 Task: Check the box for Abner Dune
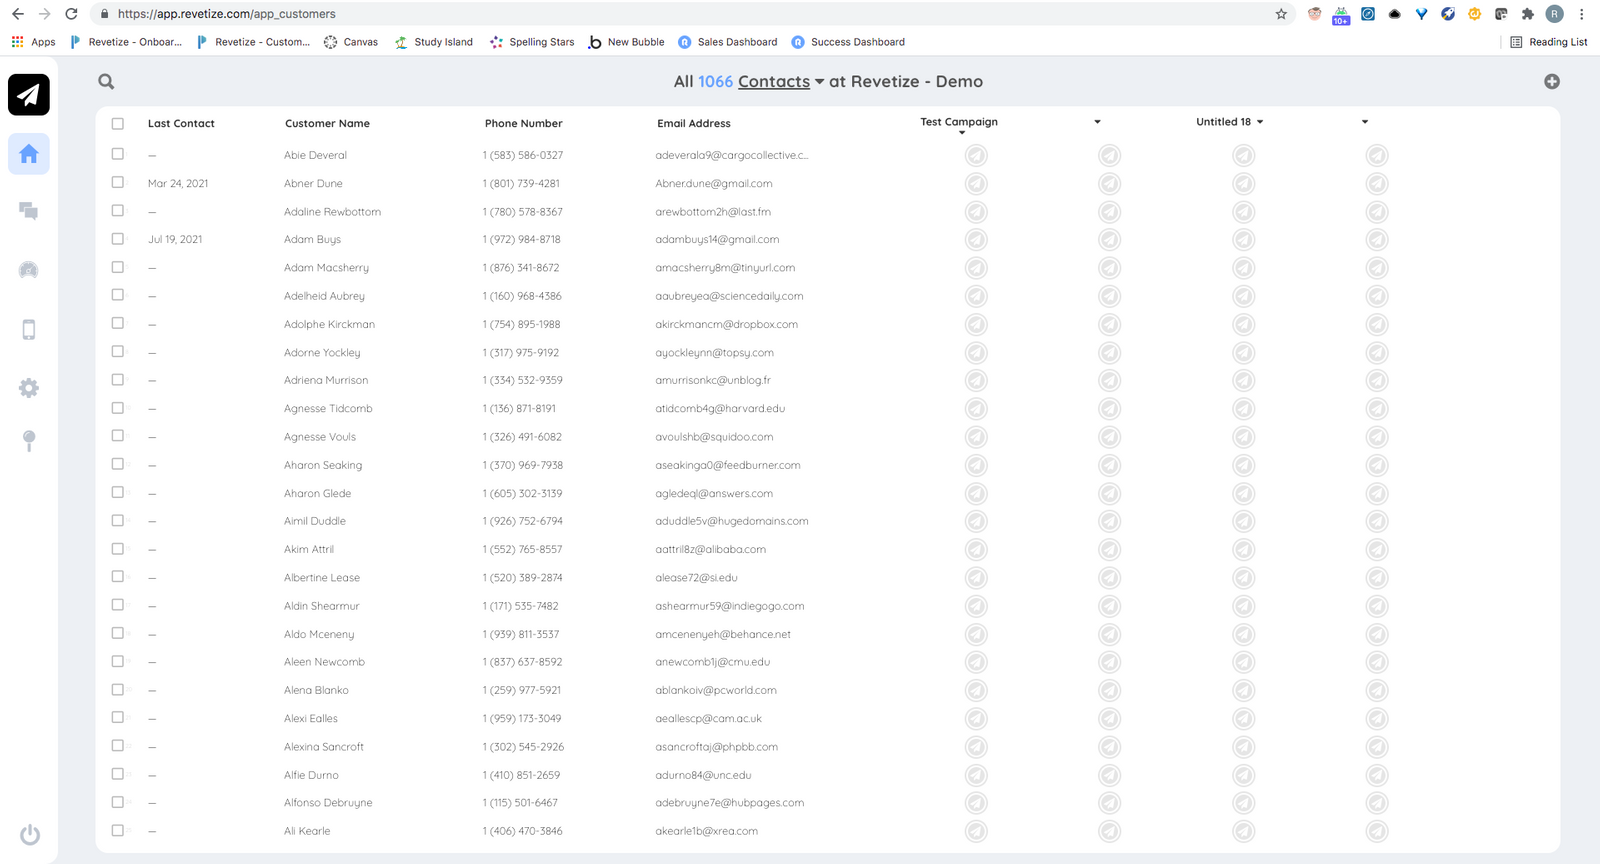tap(118, 183)
